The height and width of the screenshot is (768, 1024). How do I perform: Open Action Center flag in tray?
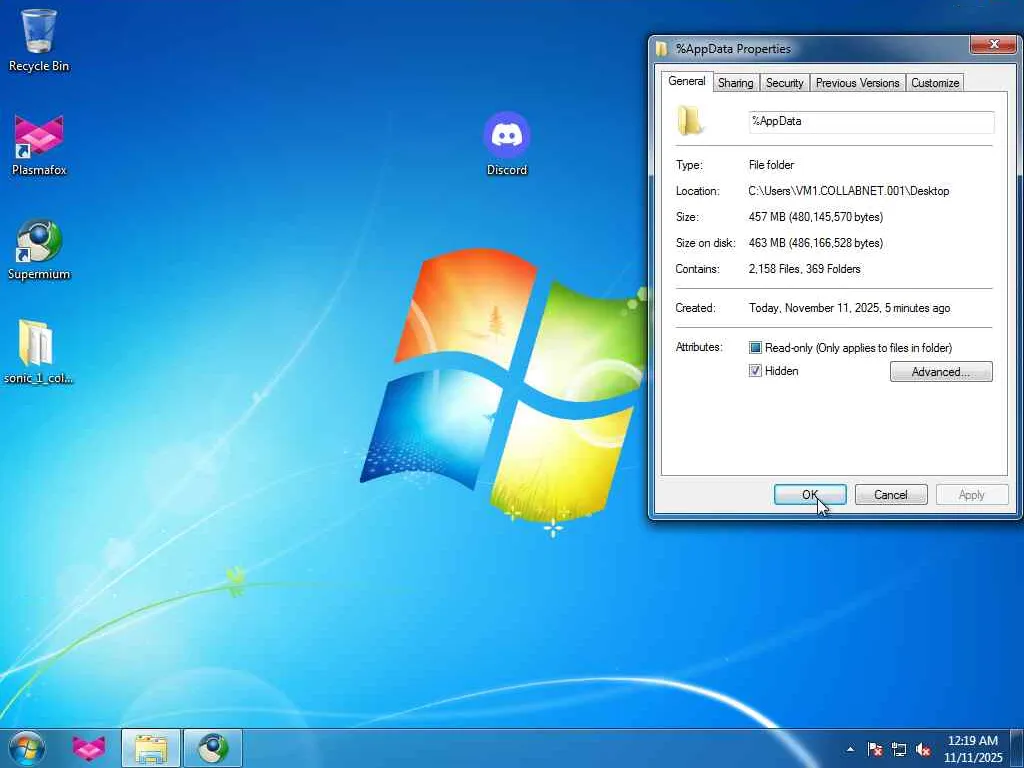(874, 749)
